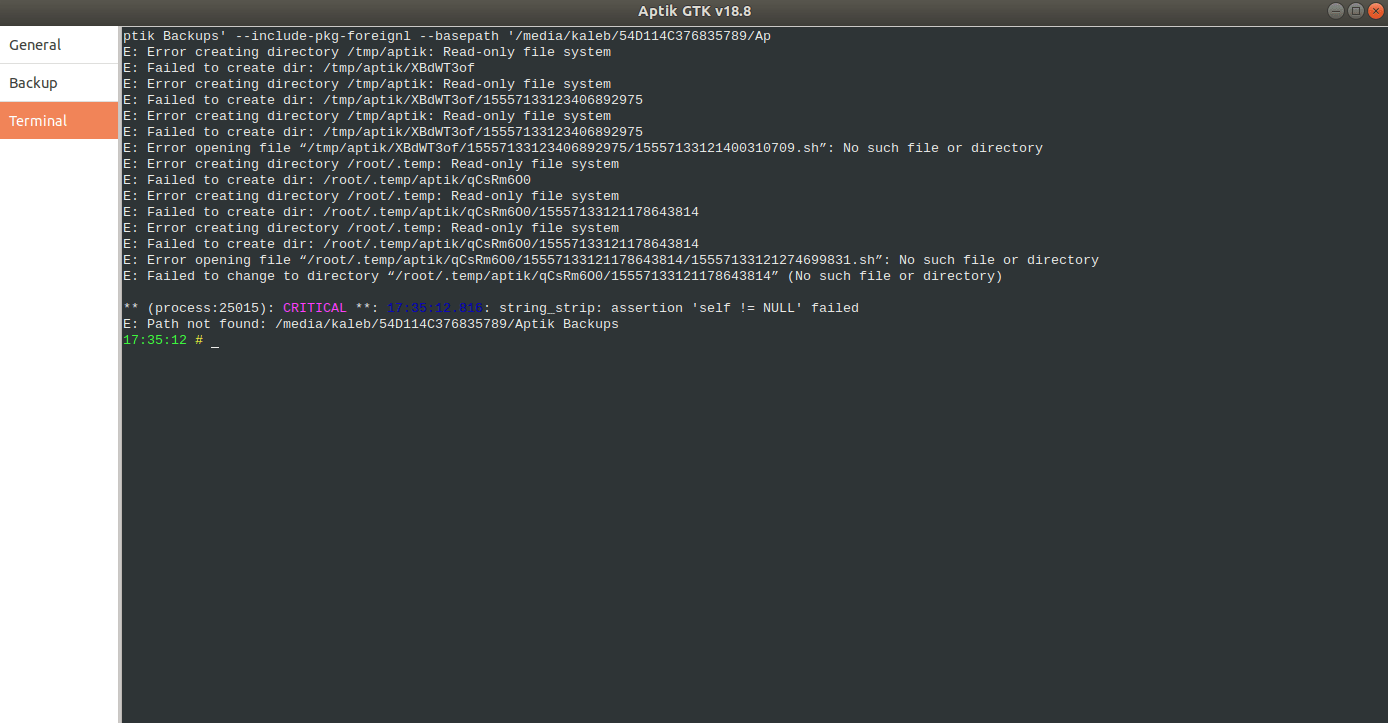Click the string_strip assertion failure line
This screenshot has width=1388, height=723.
(680, 307)
